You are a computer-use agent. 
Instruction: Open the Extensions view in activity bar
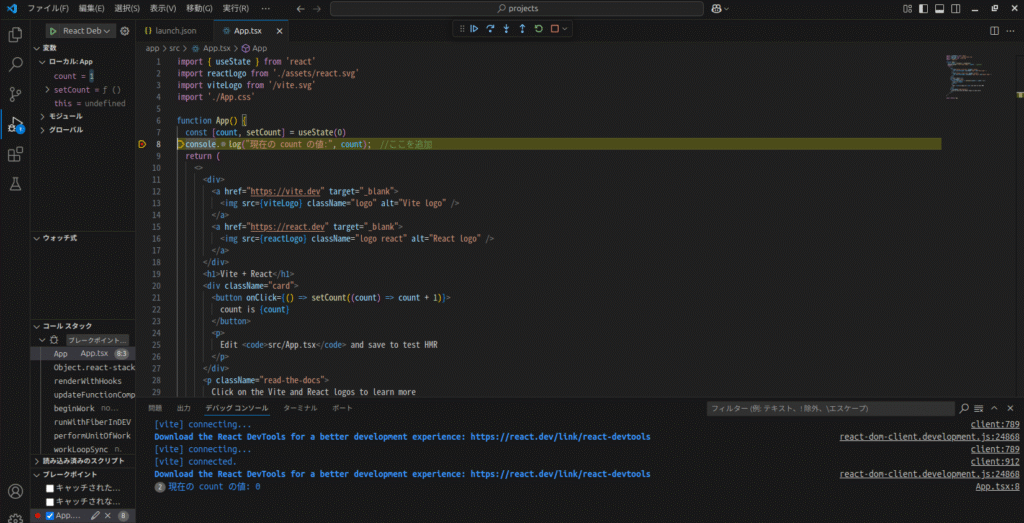15,154
